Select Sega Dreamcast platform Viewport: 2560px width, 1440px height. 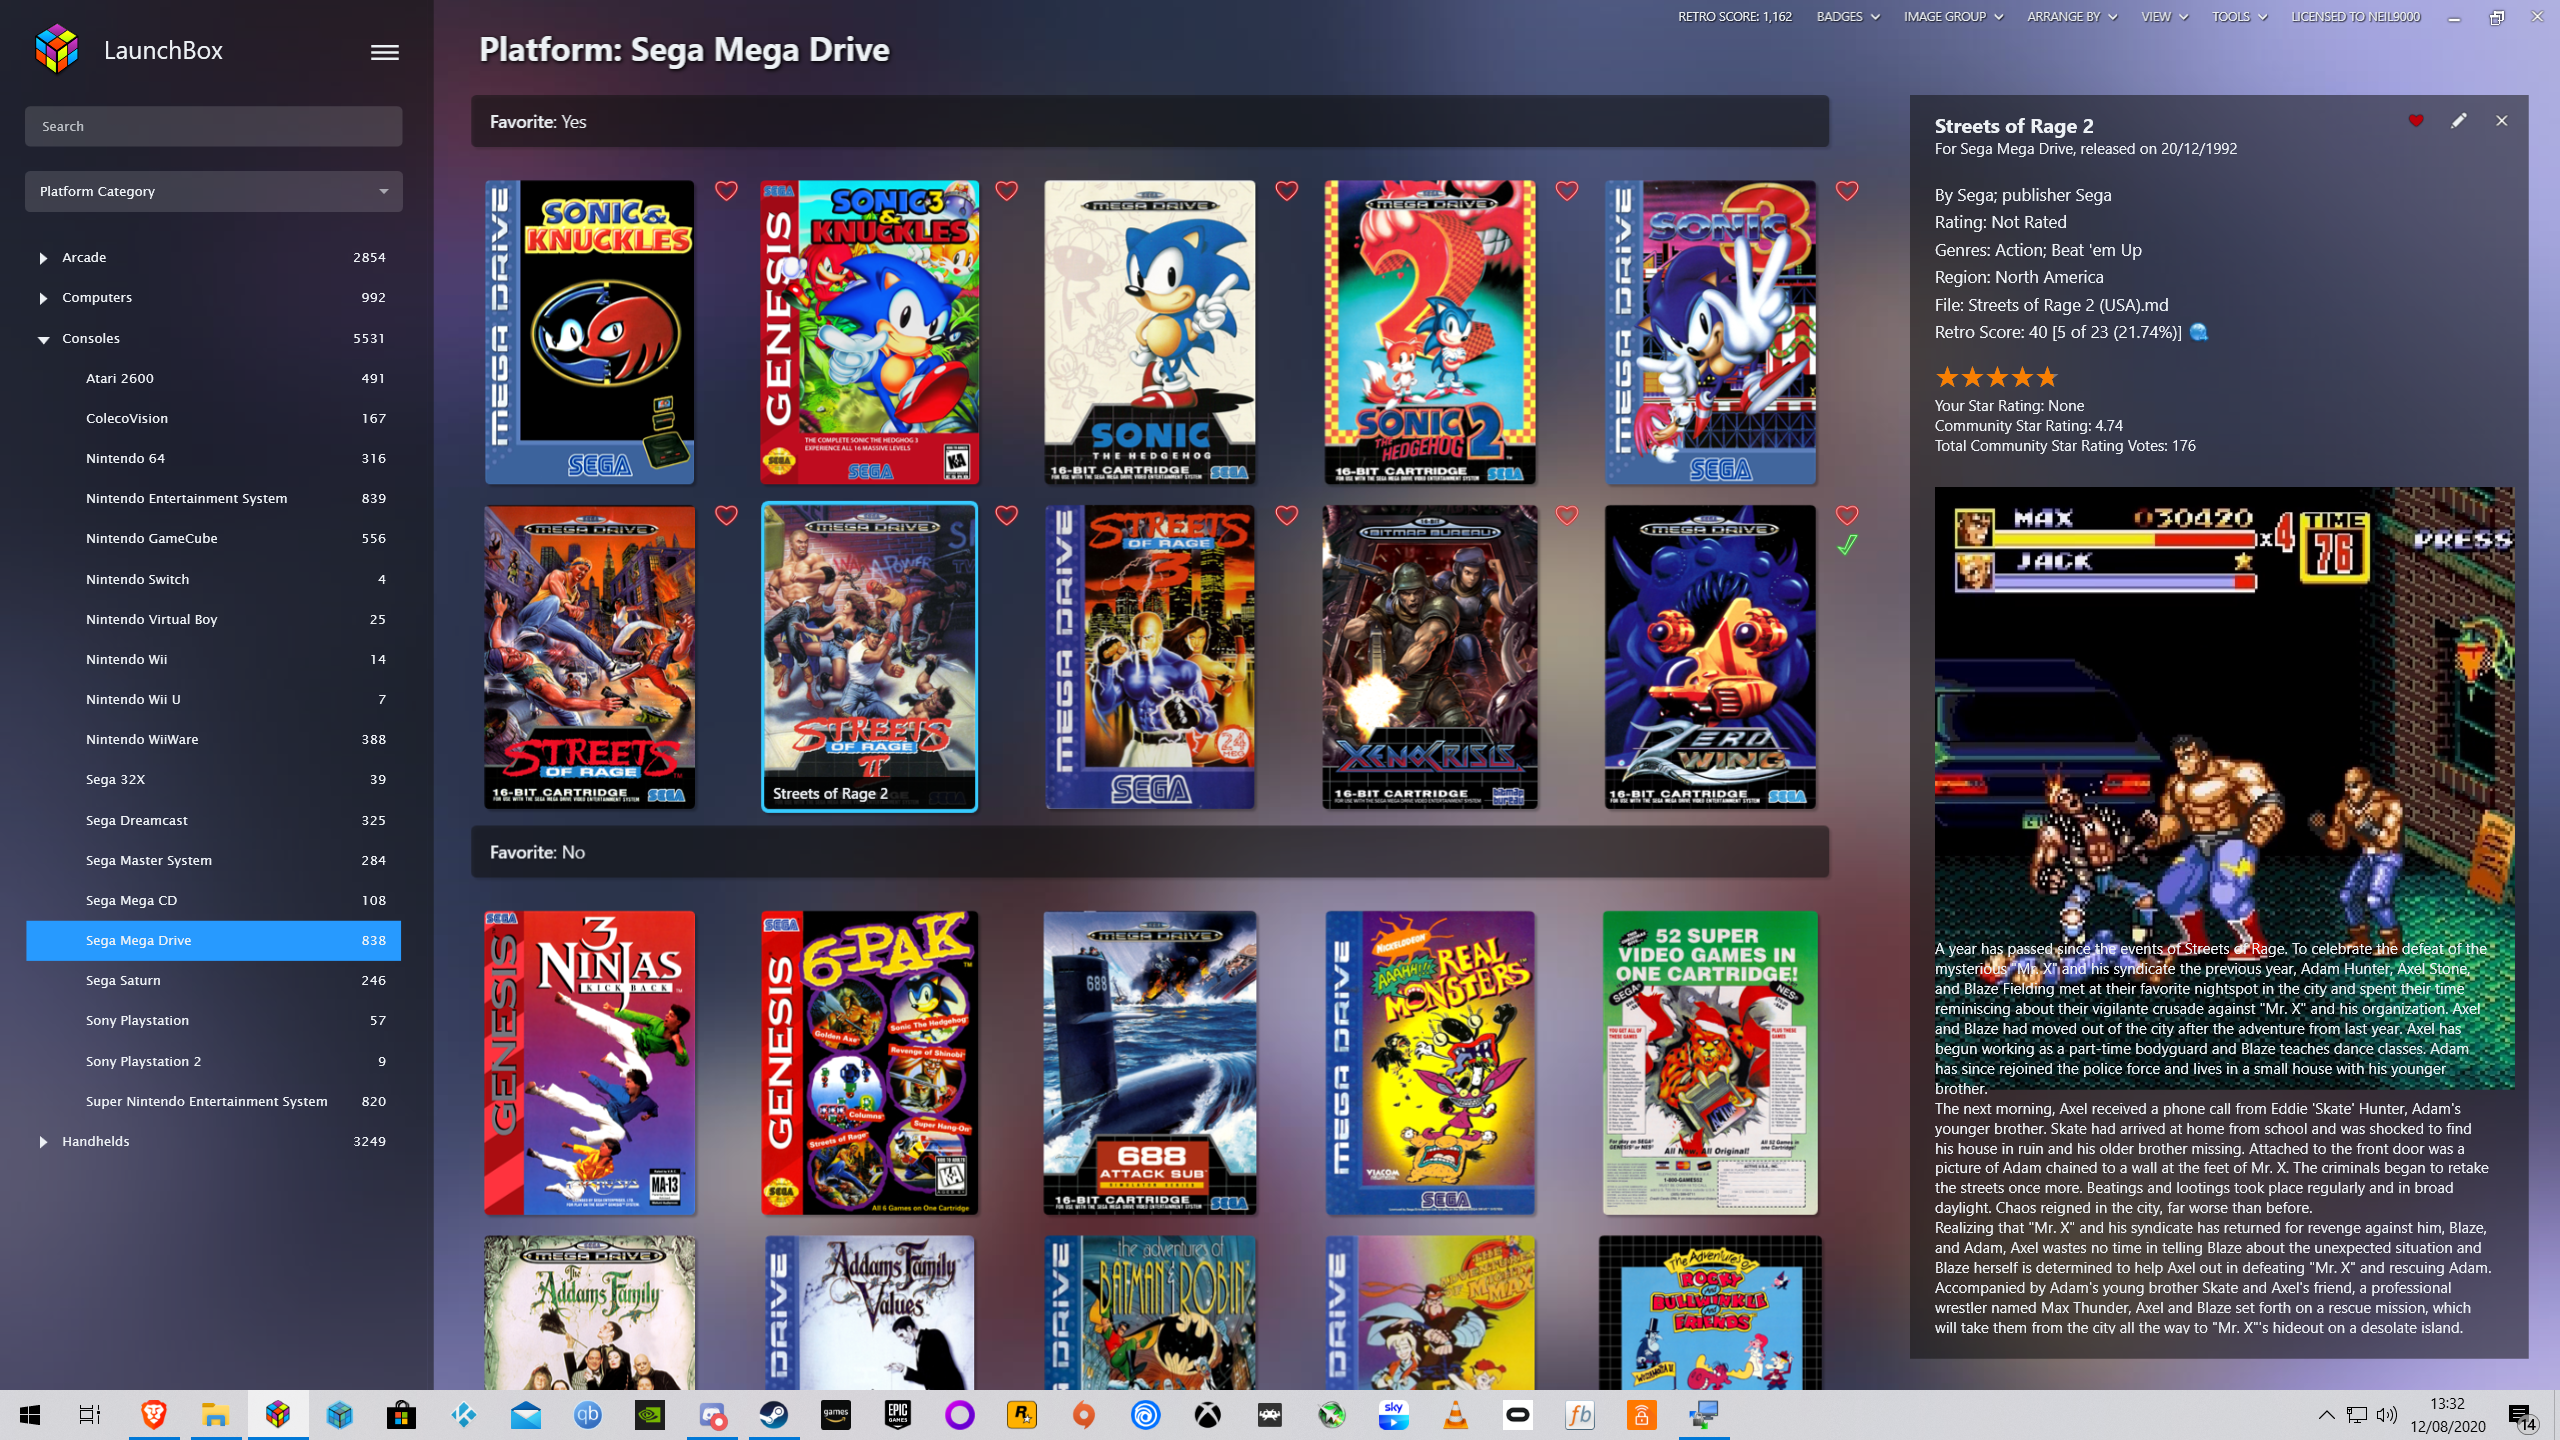click(x=213, y=820)
